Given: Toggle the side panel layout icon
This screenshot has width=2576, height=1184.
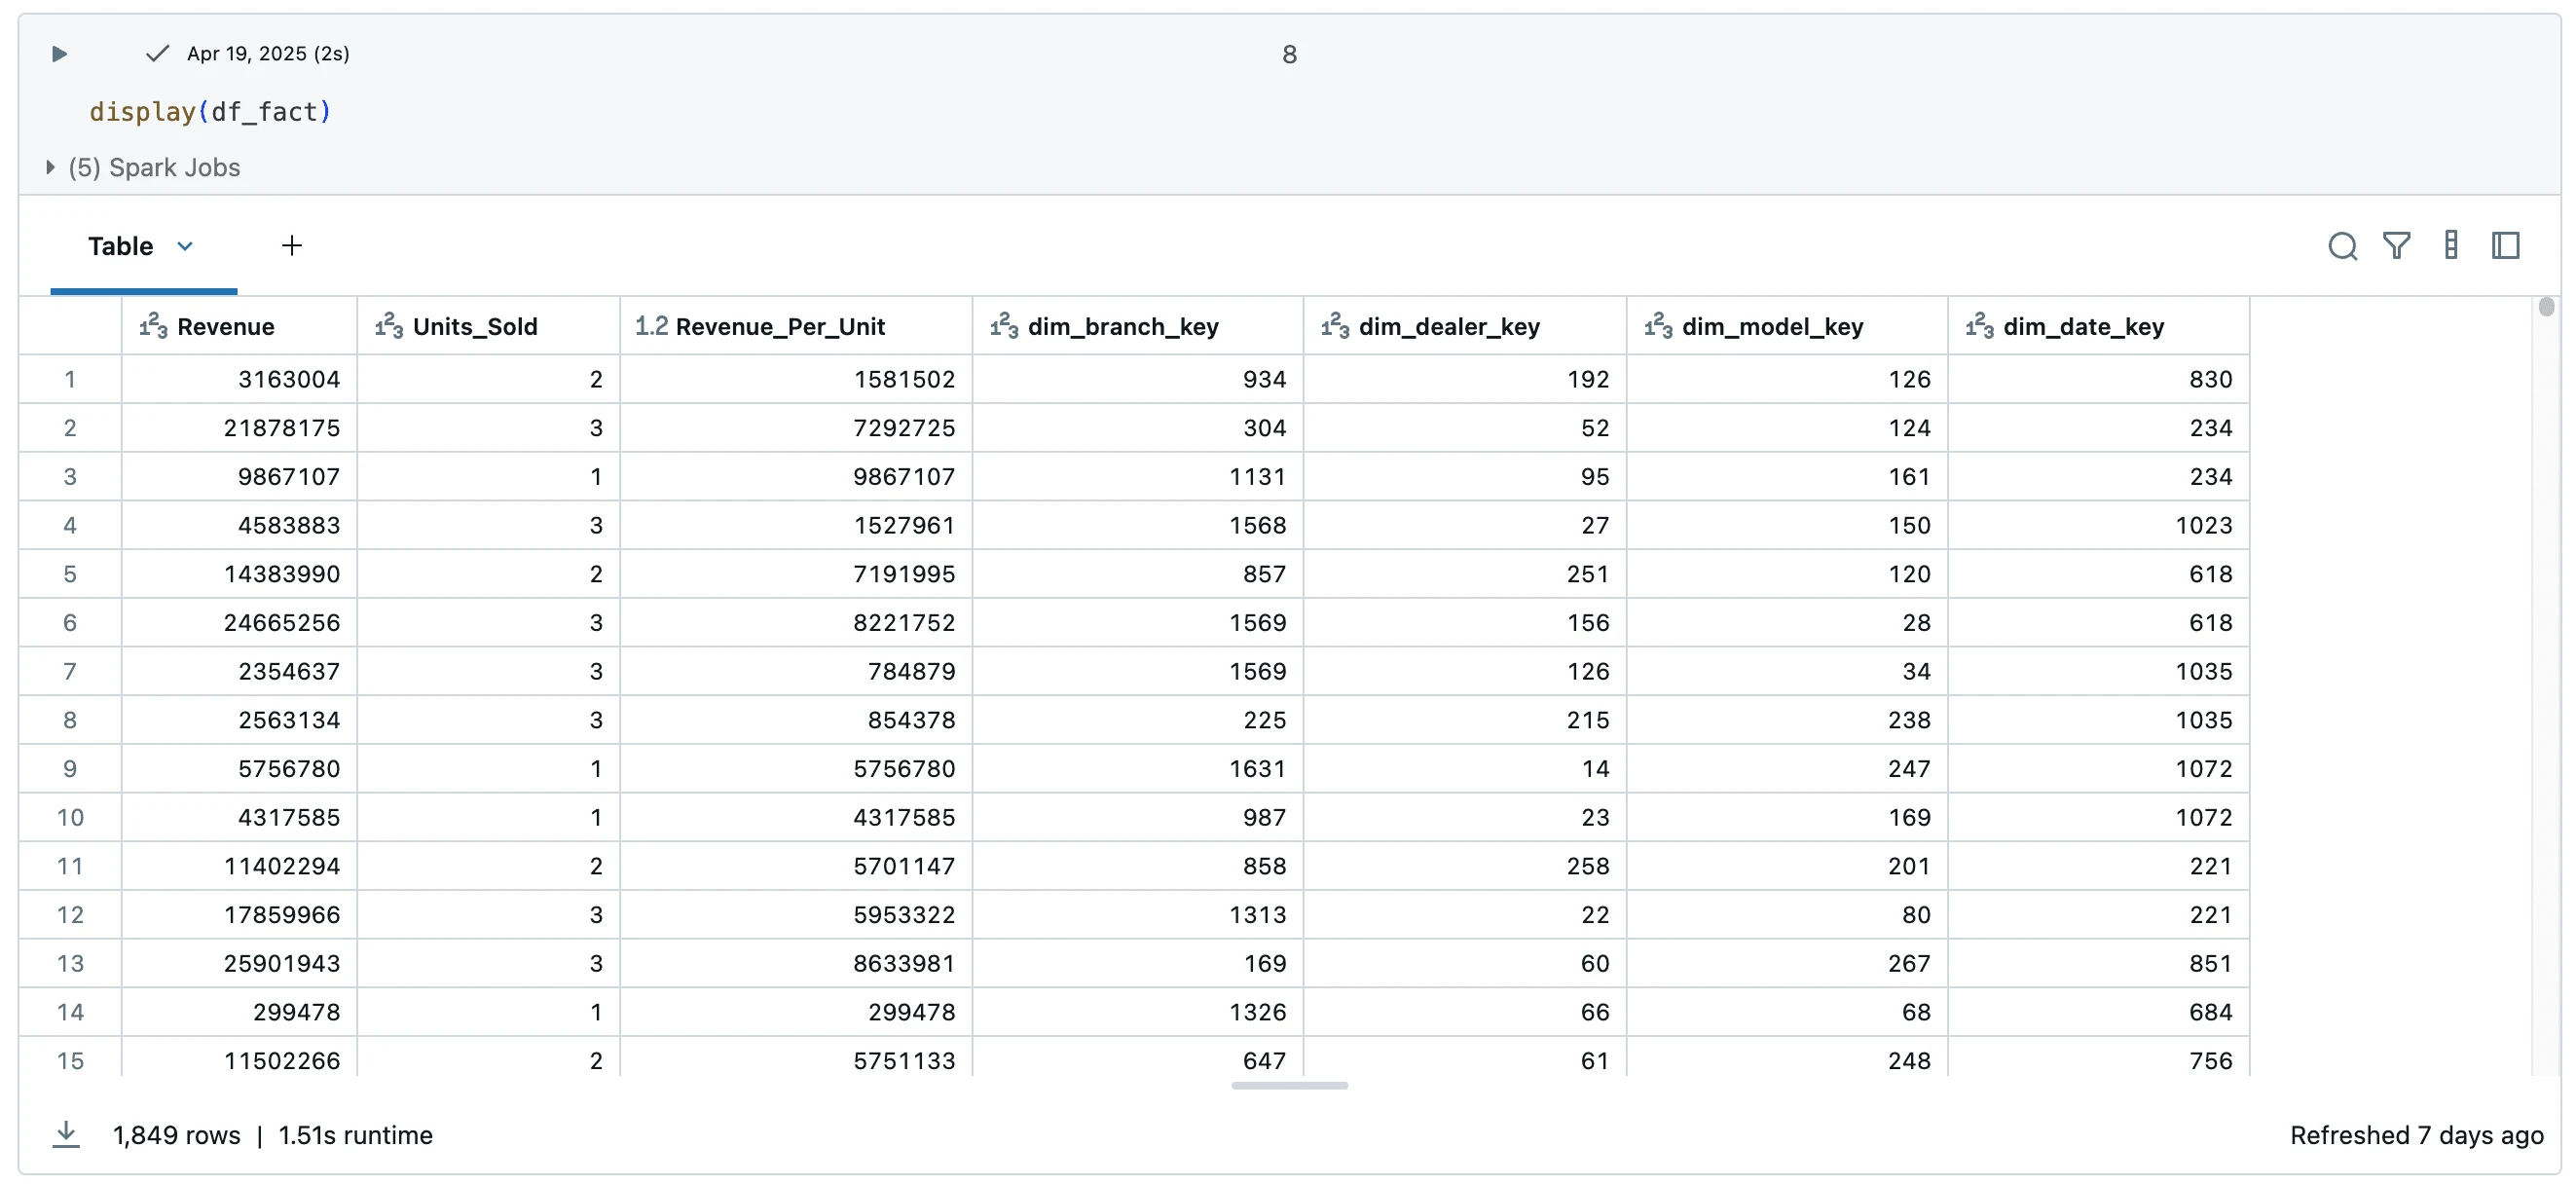Looking at the screenshot, I should pyautogui.click(x=2505, y=246).
